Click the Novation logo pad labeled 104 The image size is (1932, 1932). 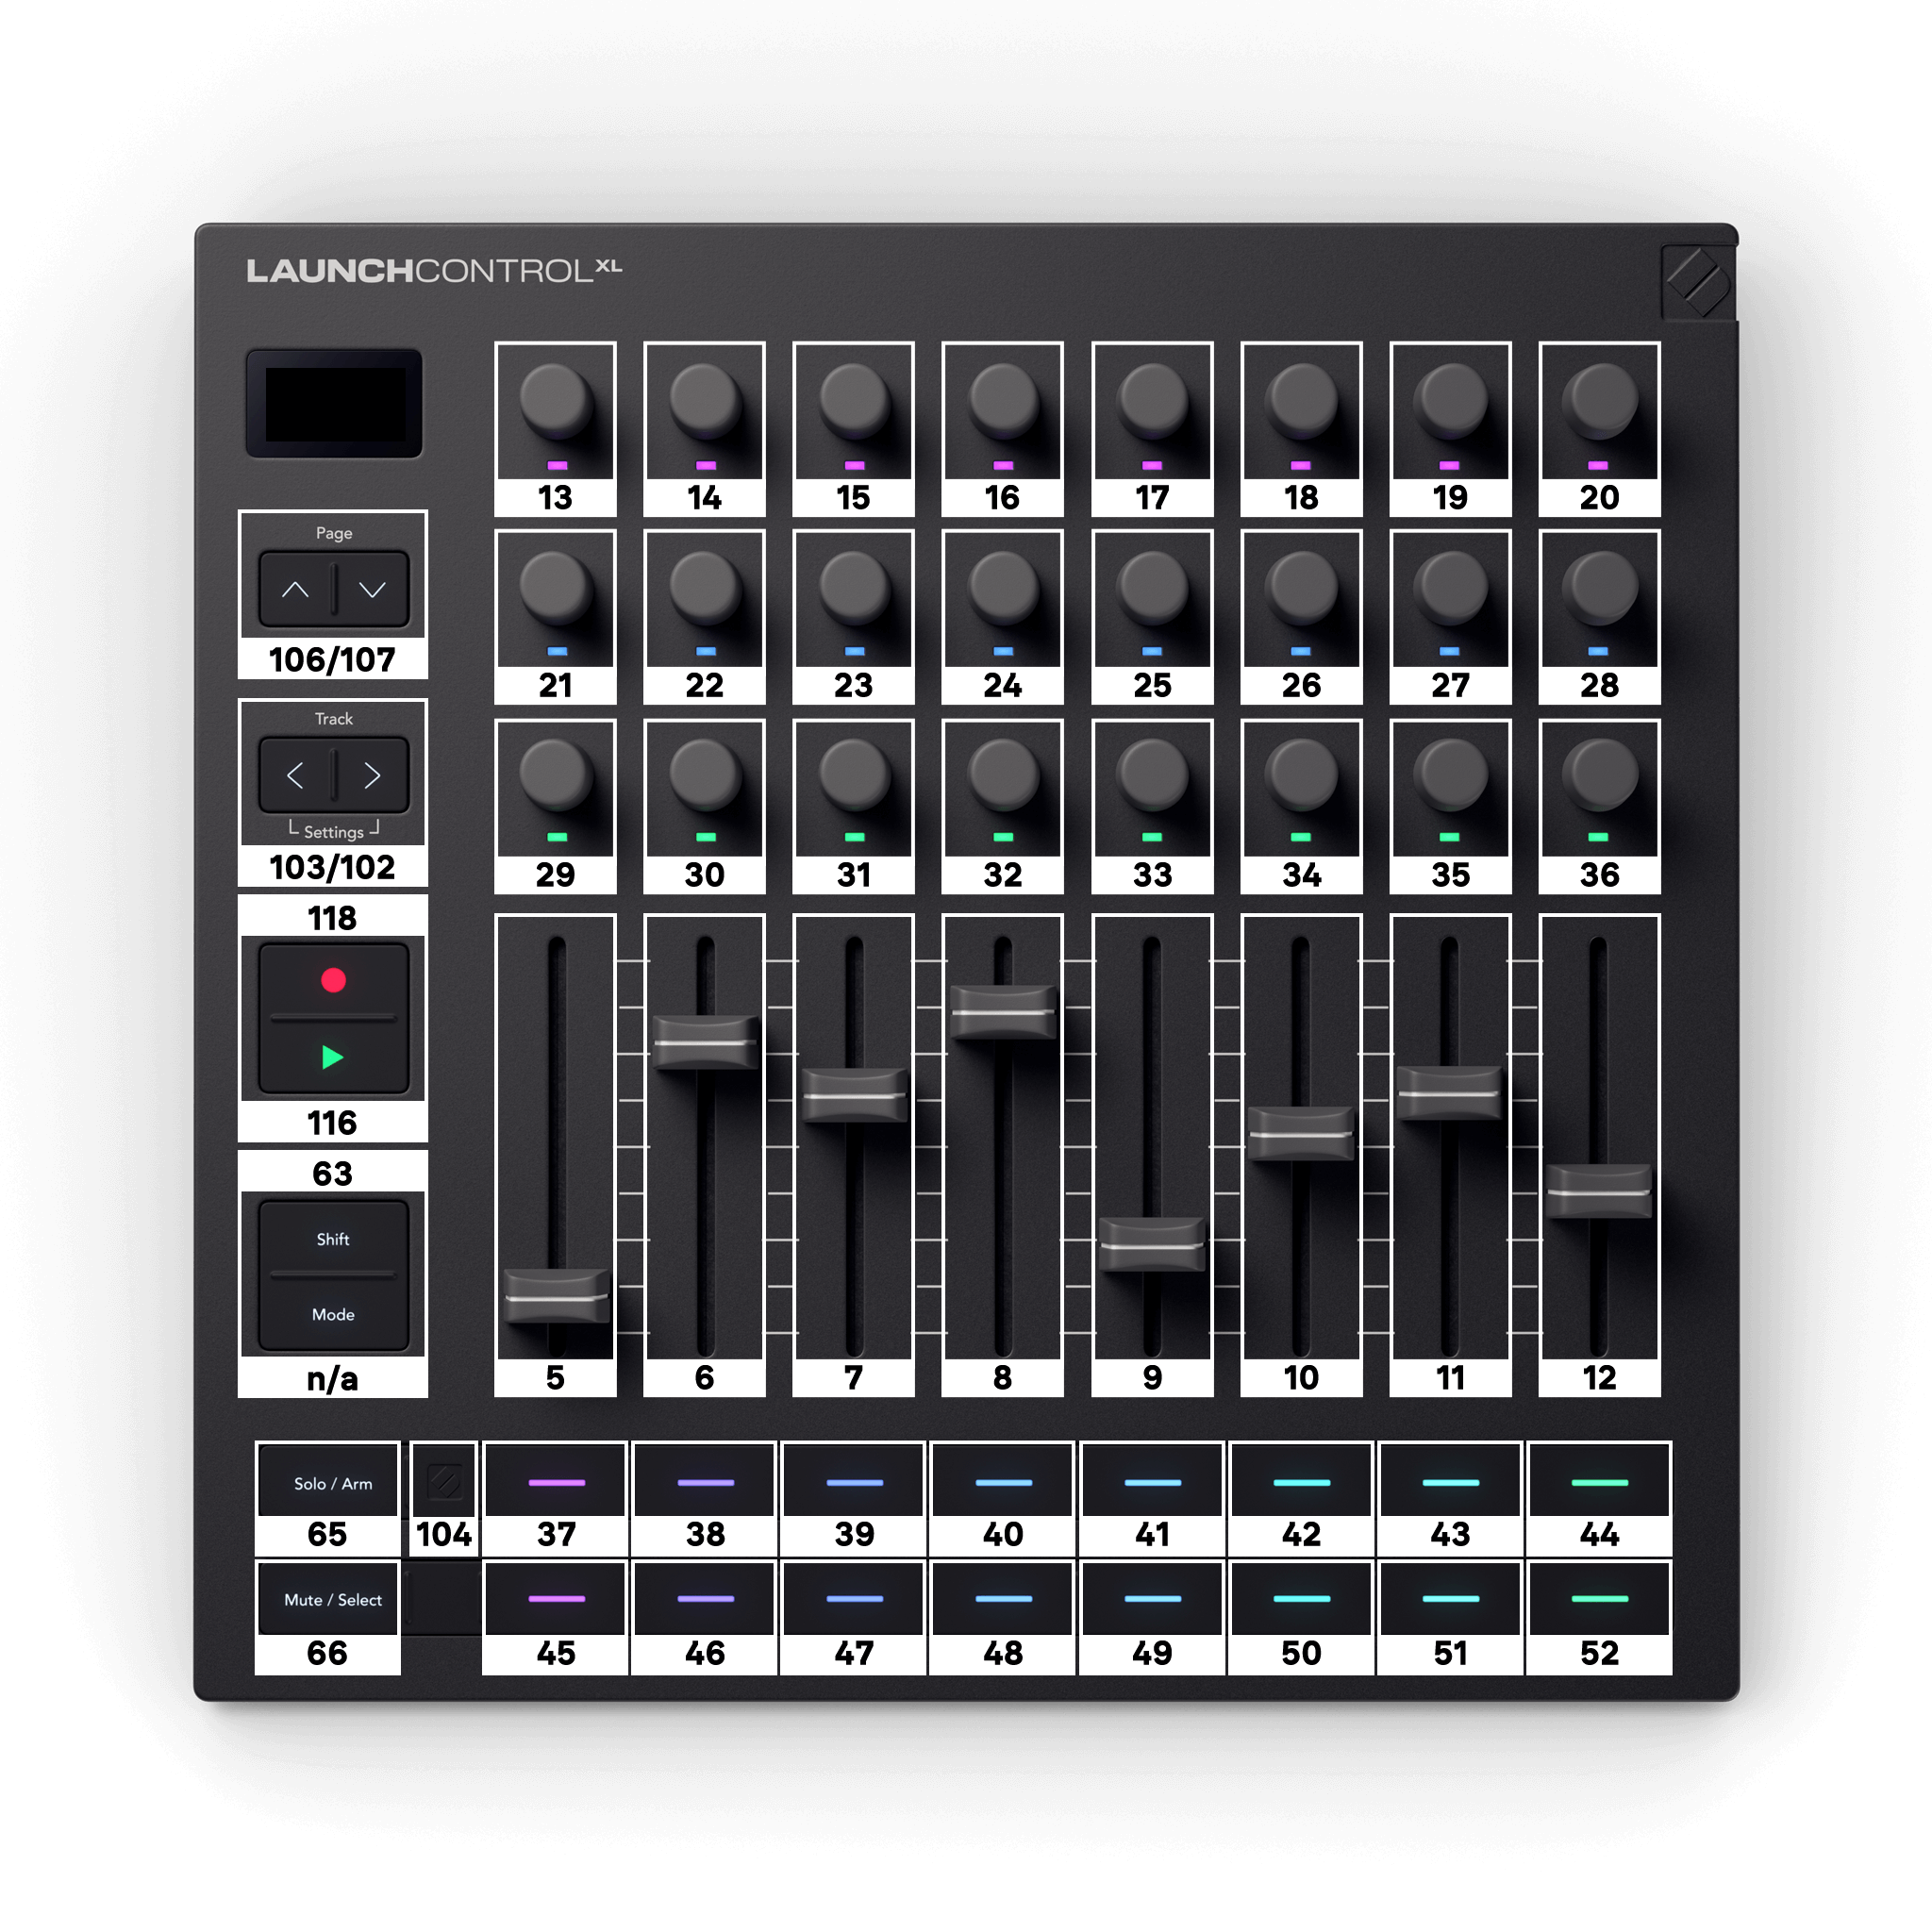click(443, 1480)
